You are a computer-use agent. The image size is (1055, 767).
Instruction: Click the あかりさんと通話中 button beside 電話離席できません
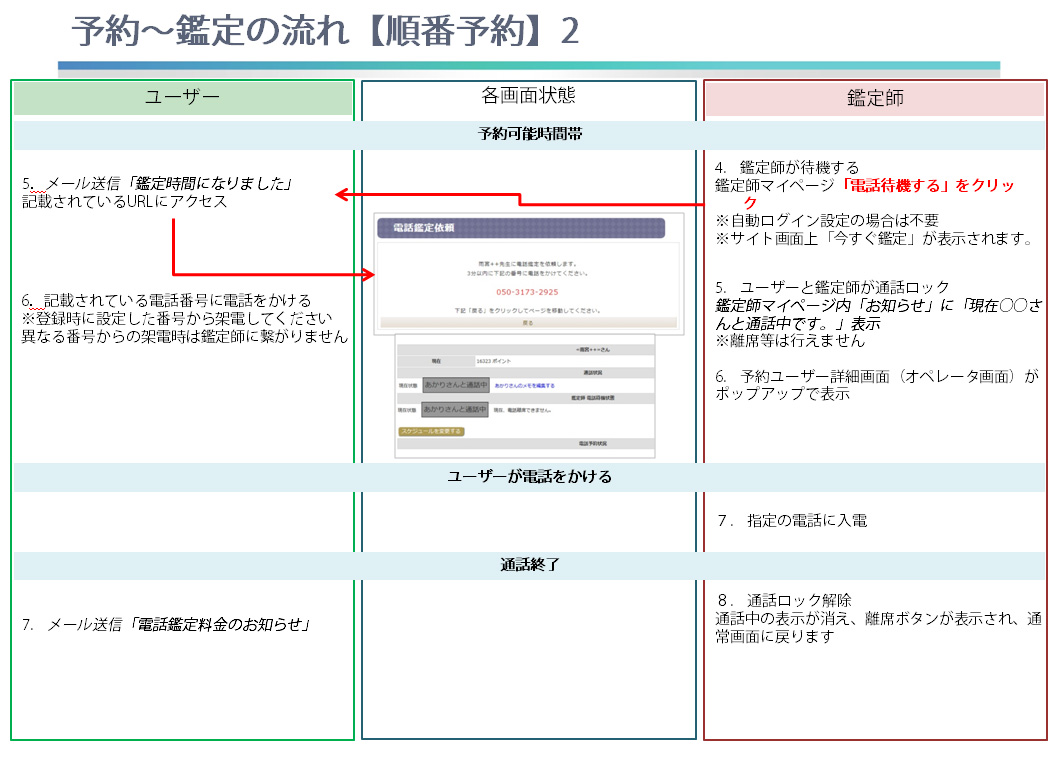coord(455,410)
